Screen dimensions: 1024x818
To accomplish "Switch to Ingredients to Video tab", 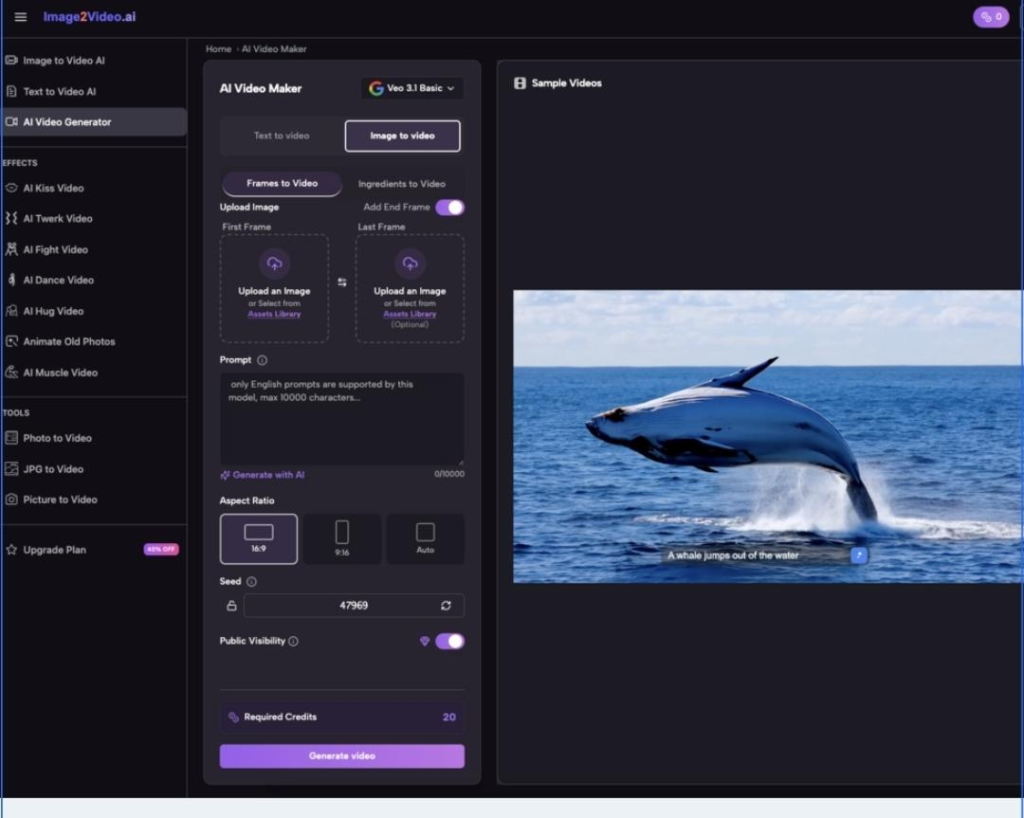I will pos(402,184).
